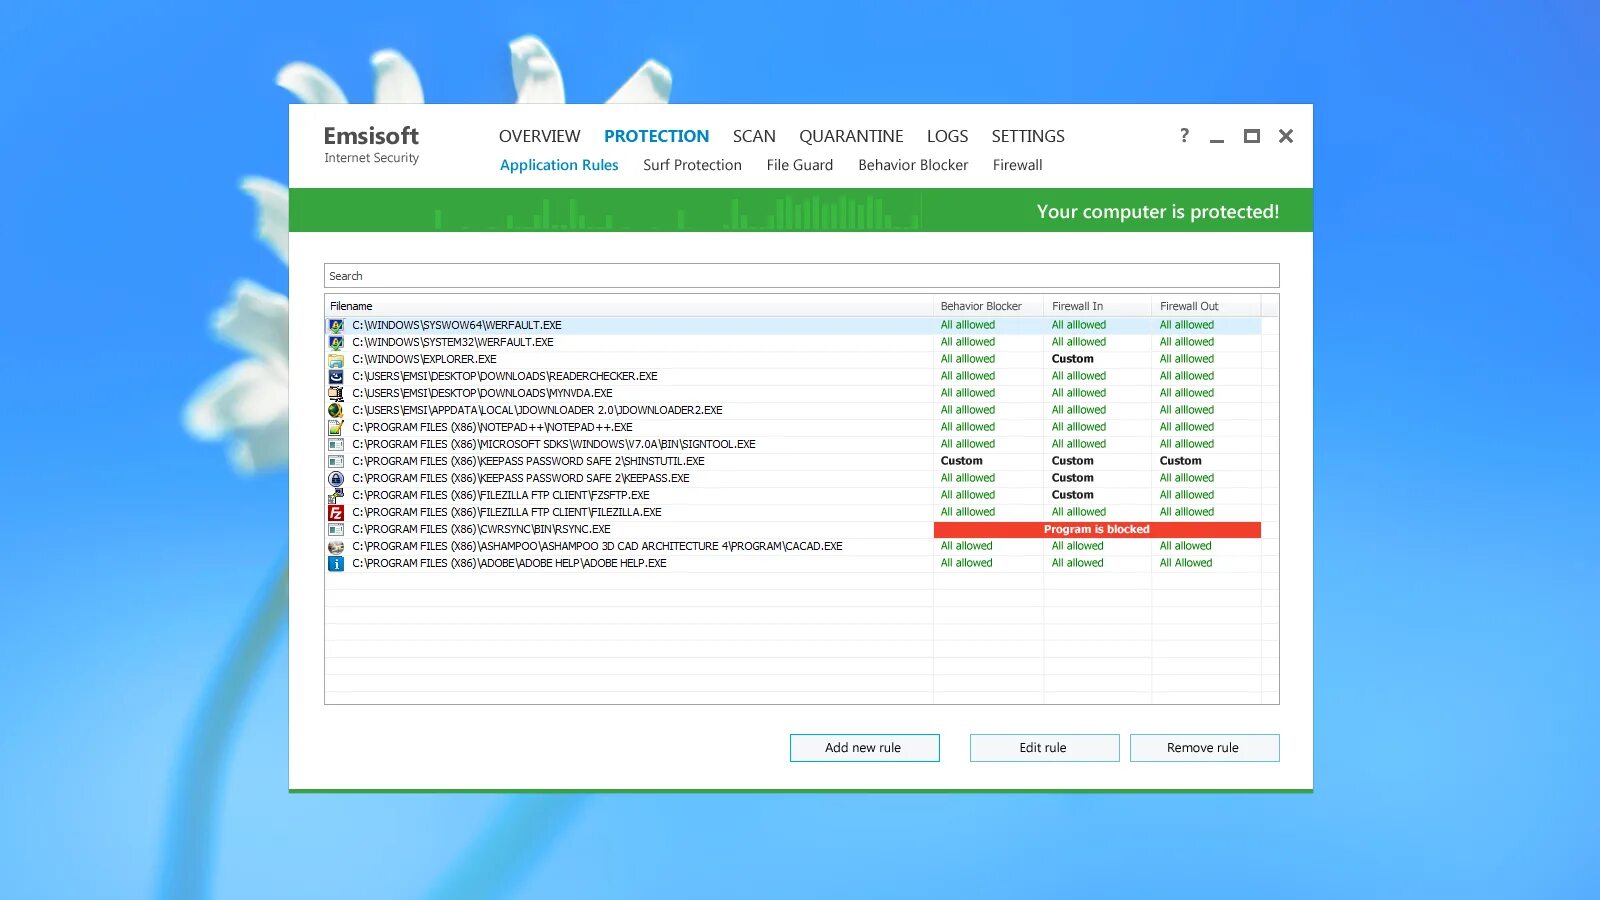Select the SIGNTOOL.EXE file path
Viewport: 1600px width, 900px height.
tap(554, 444)
